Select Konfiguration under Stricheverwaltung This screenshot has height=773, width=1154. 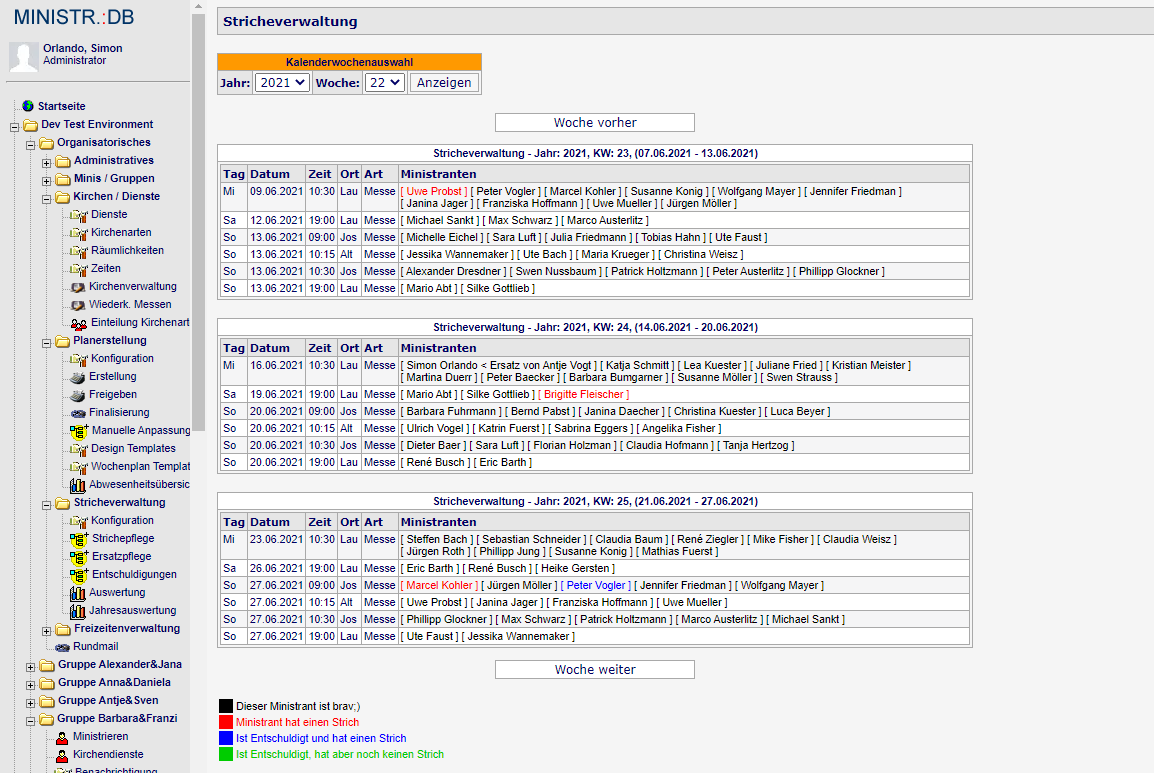point(122,520)
